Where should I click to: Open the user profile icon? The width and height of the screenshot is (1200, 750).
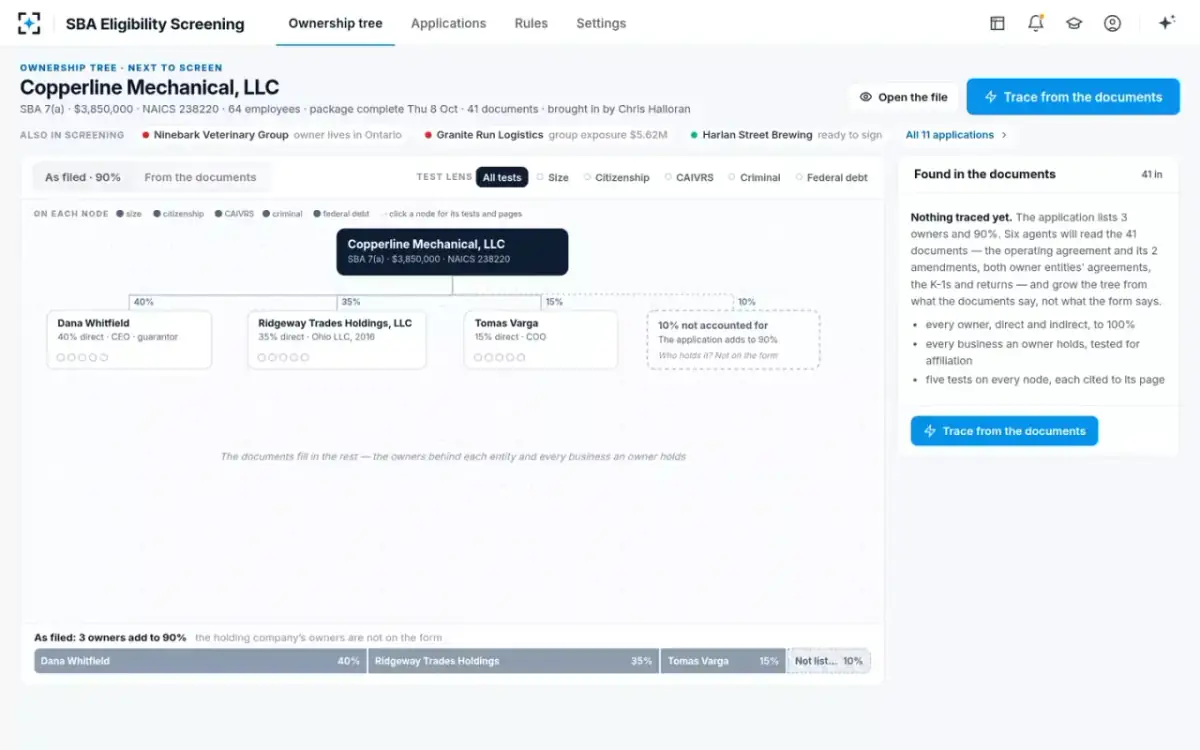1112,23
